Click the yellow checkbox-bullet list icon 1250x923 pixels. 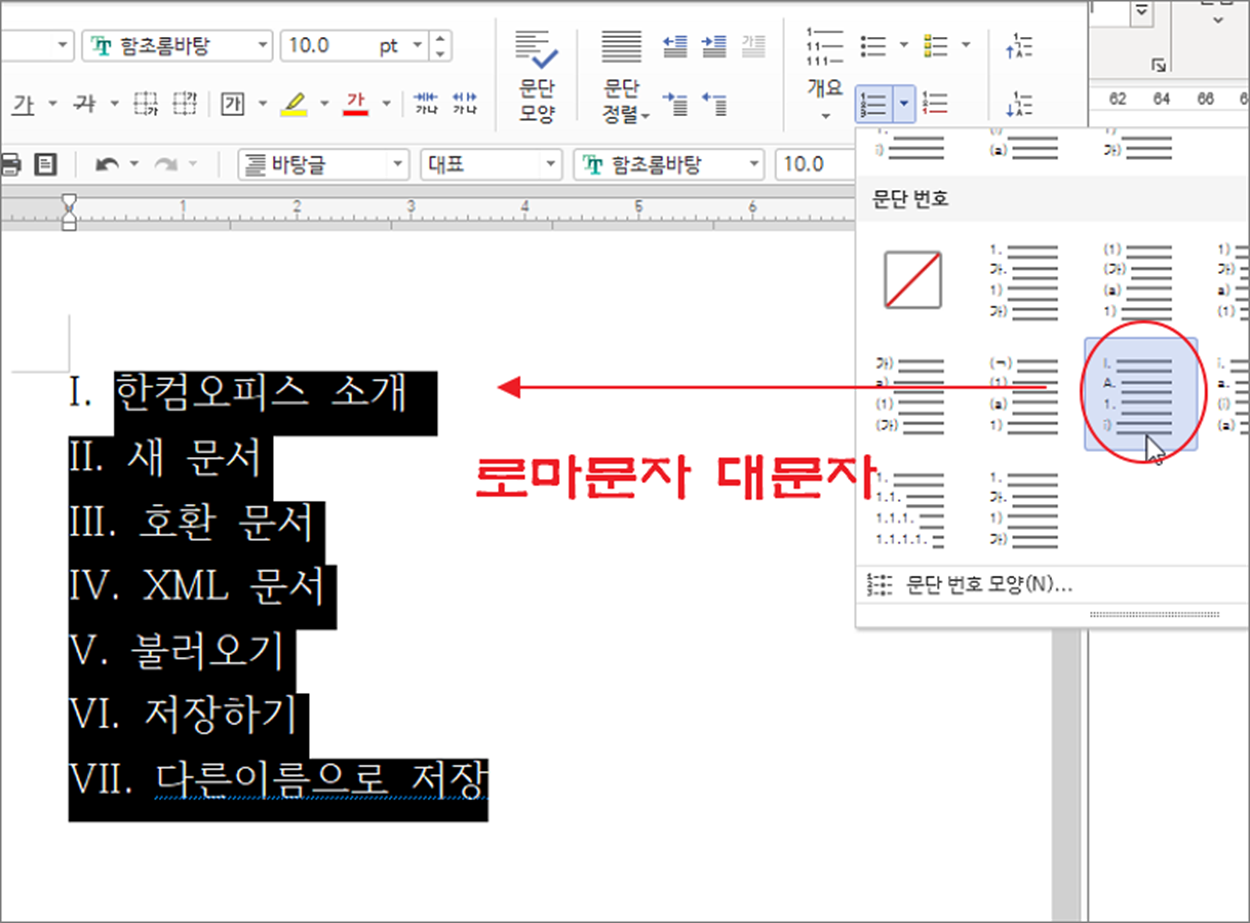pos(936,45)
